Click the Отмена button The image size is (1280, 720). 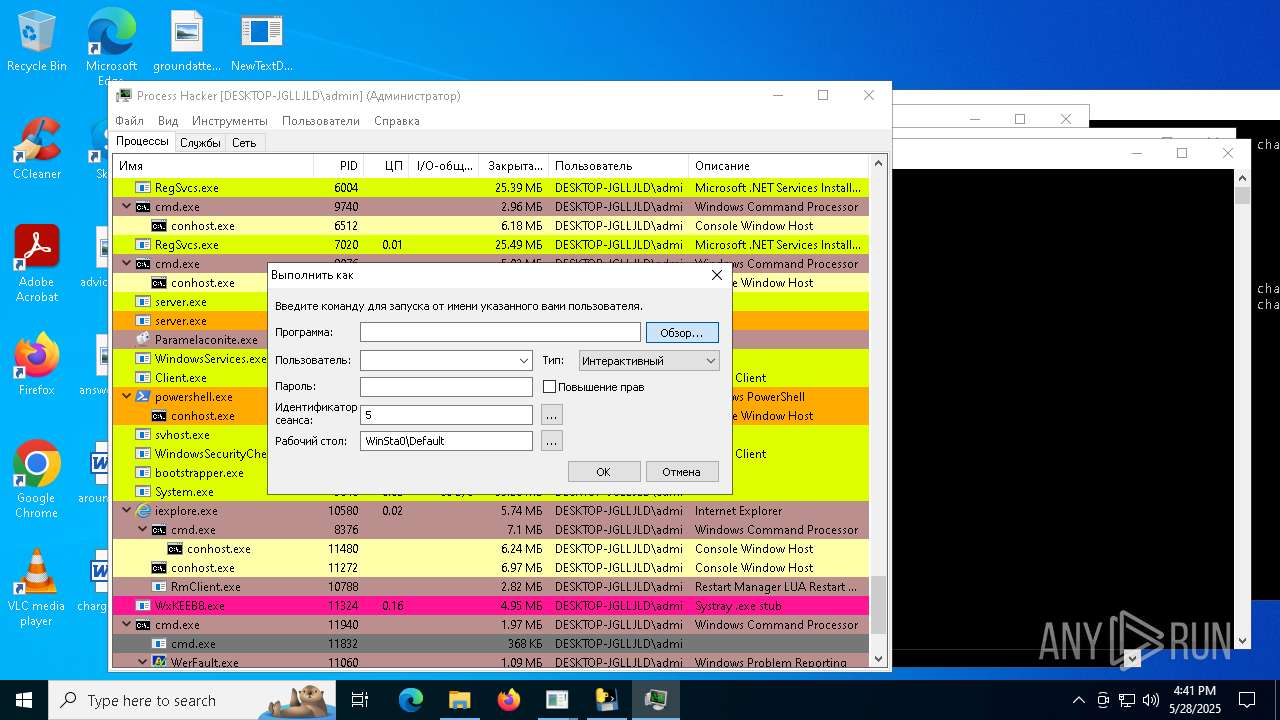point(682,472)
